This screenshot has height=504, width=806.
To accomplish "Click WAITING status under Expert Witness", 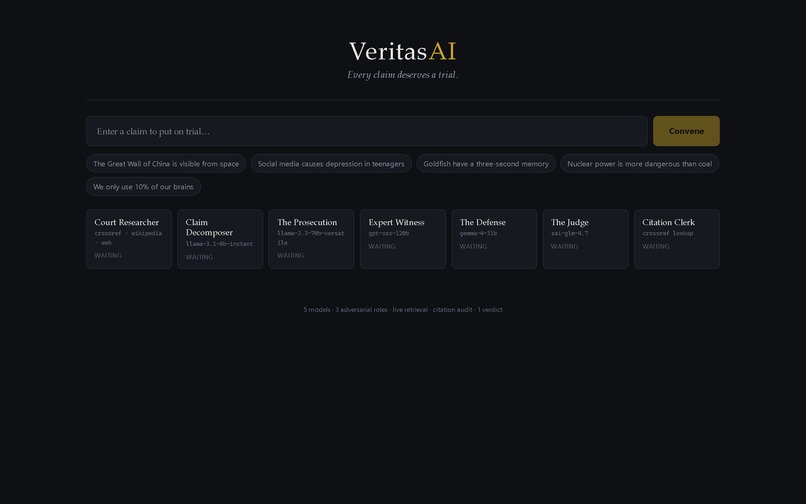I will tap(382, 247).
